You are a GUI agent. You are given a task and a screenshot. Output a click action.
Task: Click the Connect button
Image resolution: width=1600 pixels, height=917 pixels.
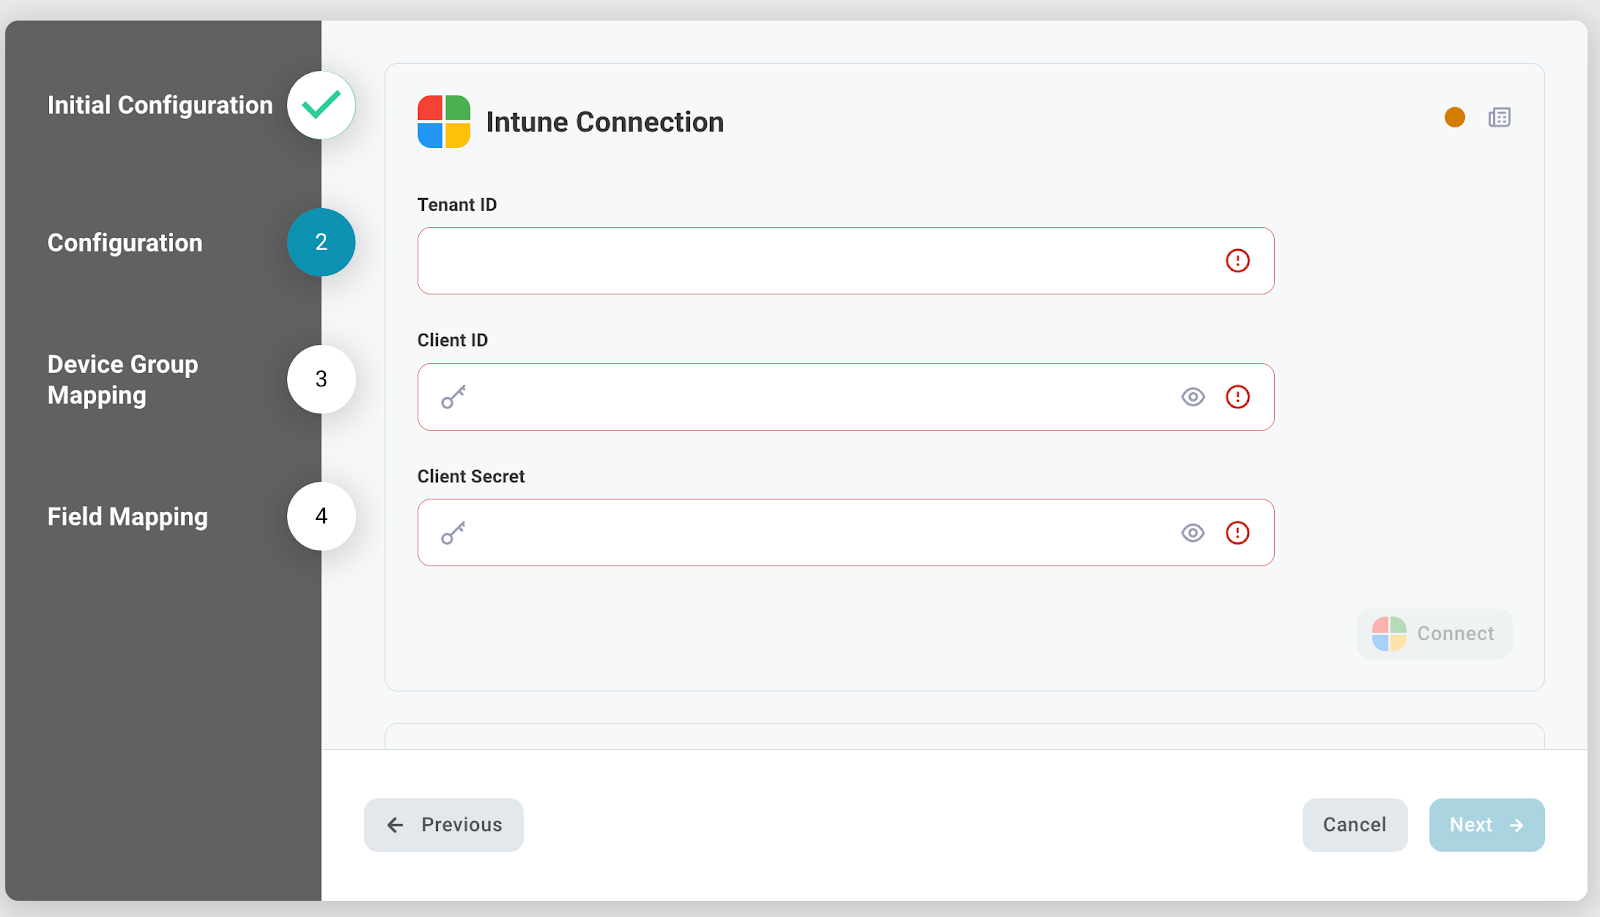pos(1434,634)
